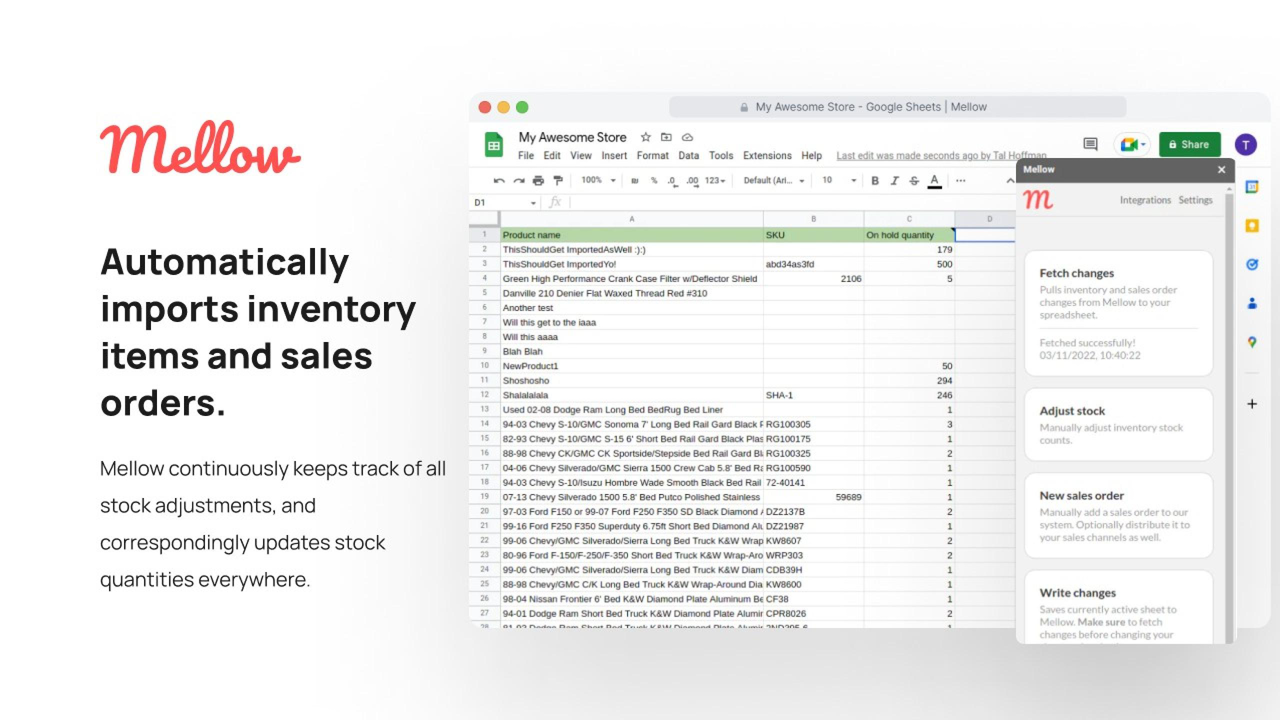
Task: Open Google Calendar in the side panel
Action: (x=1251, y=187)
